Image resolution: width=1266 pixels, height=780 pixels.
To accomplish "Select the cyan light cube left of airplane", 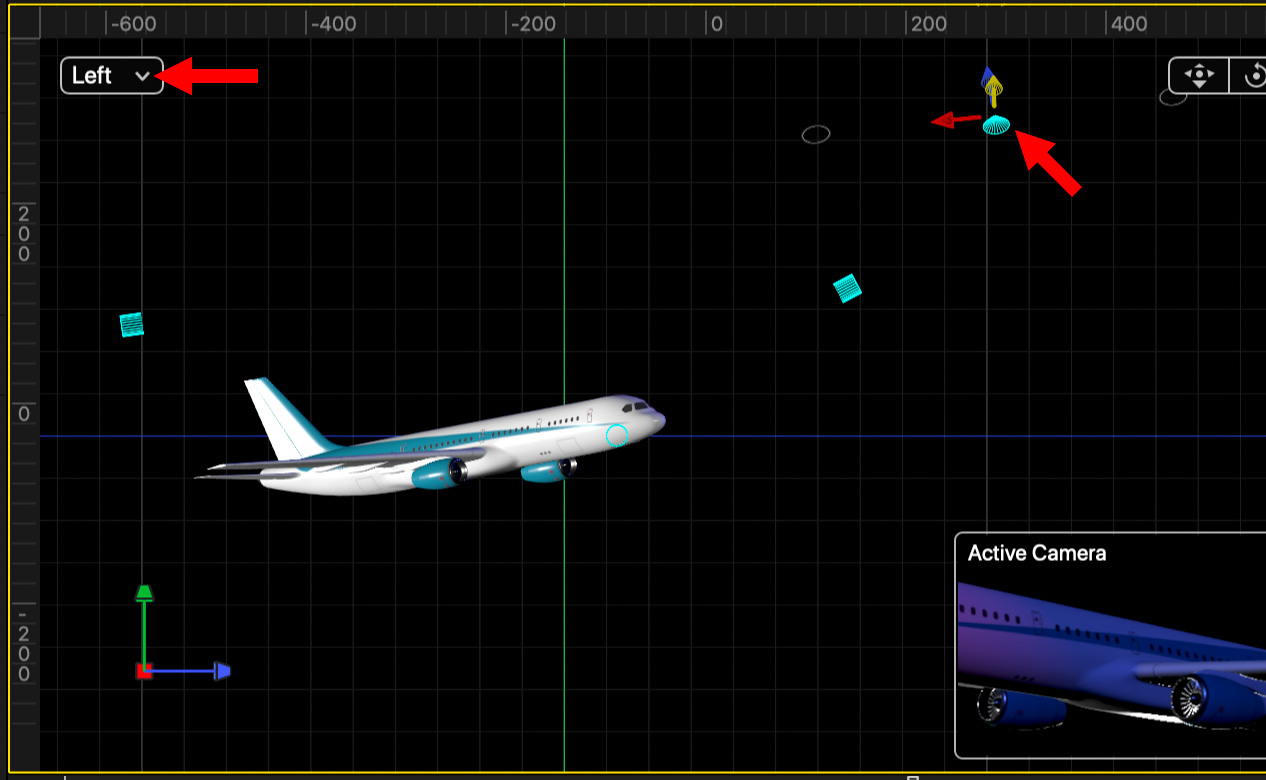I will coord(131,324).
